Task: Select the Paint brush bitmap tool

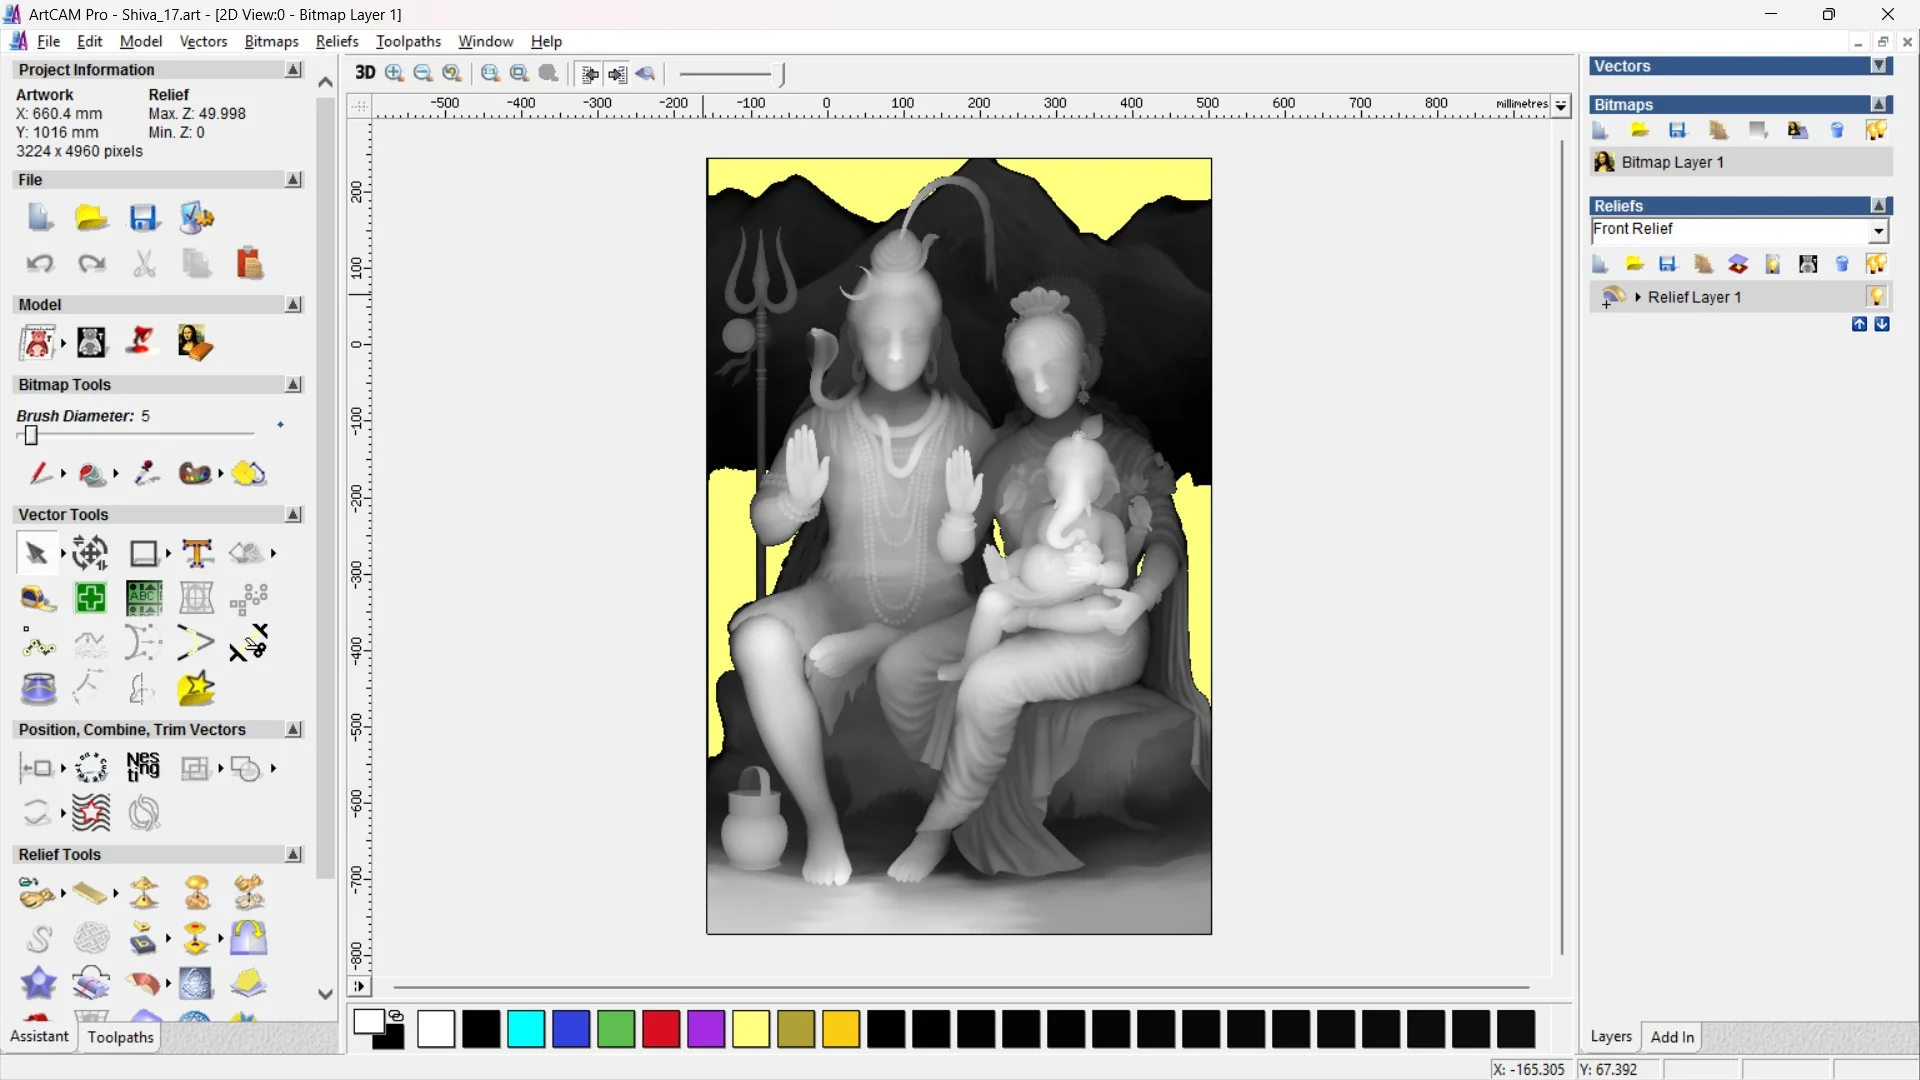Action: coord(40,473)
